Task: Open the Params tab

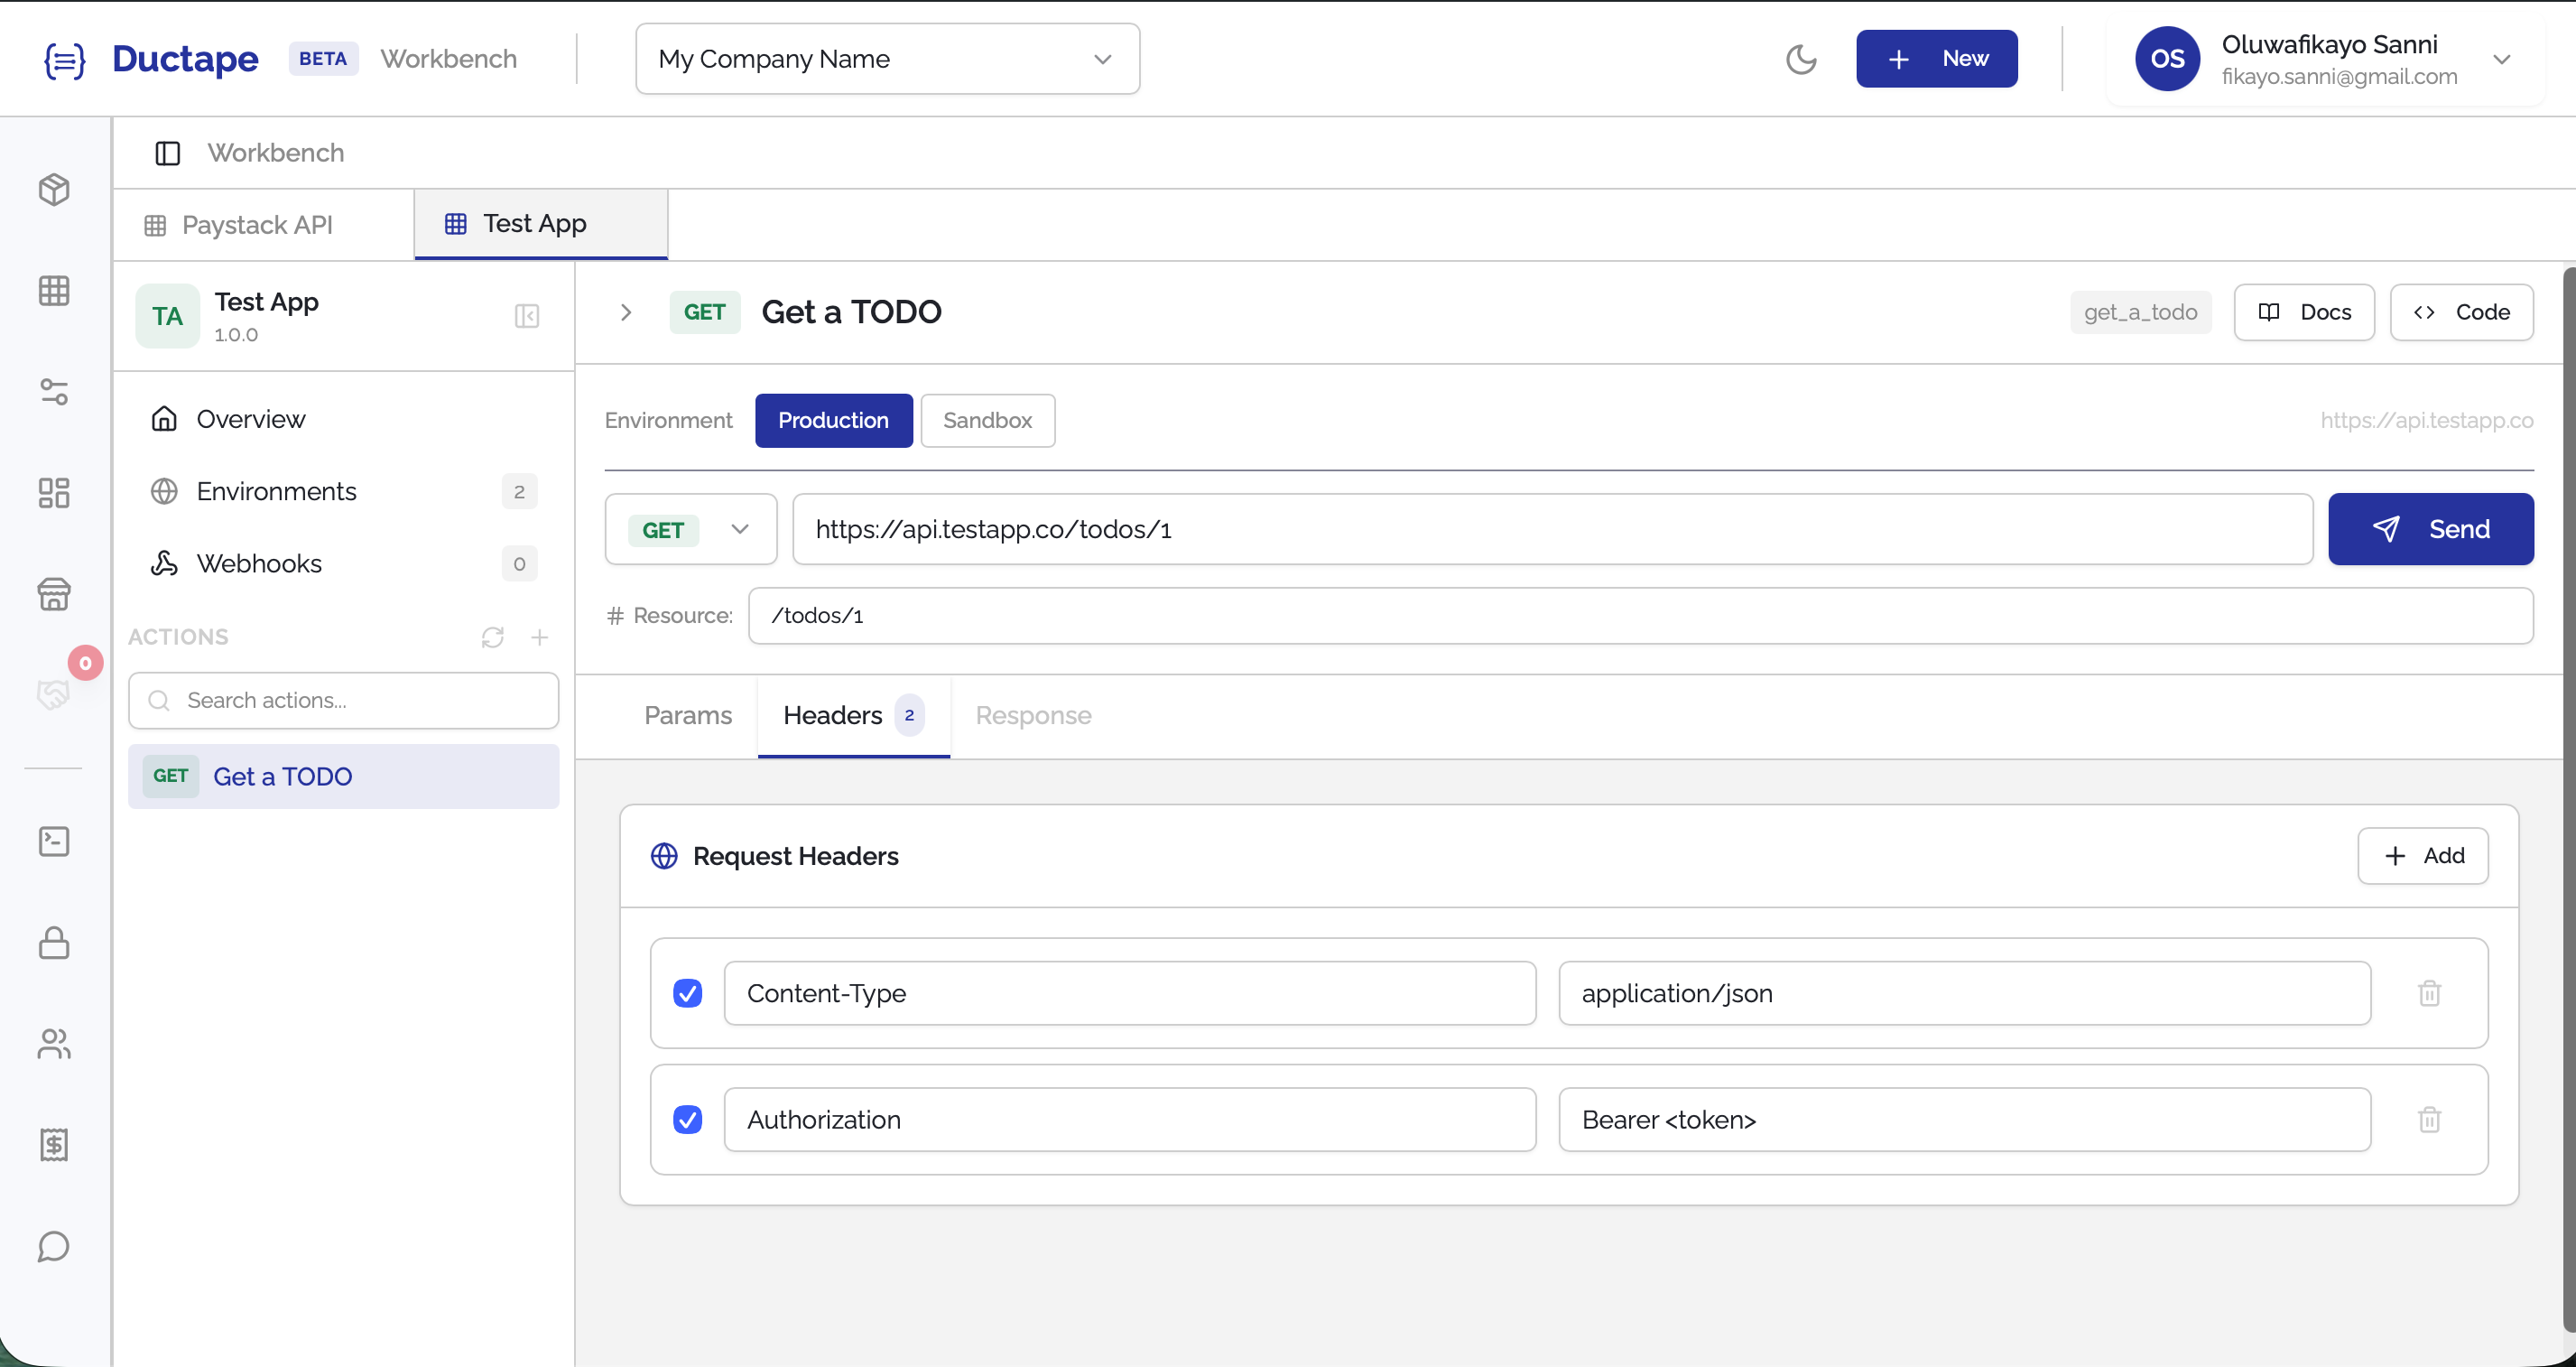Action: pos(687,715)
